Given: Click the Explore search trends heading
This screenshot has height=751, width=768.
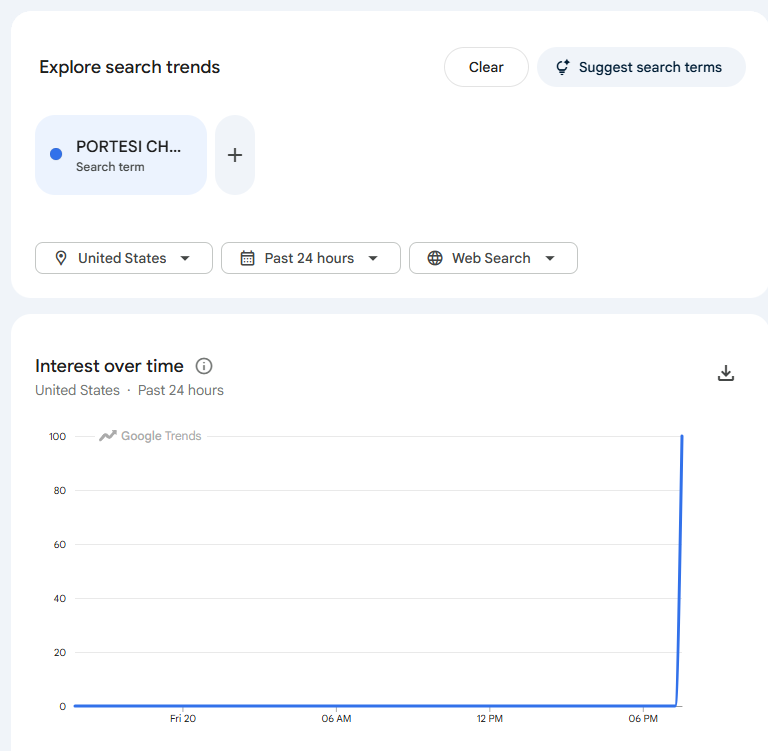Looking at the screenshot, I should [130, 67].
